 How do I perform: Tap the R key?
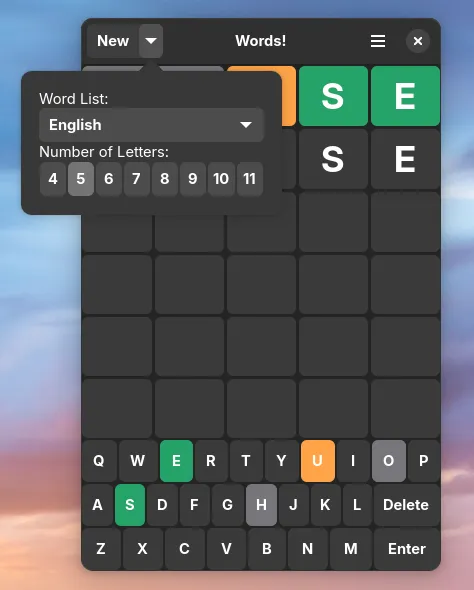(x=211, y=461)
